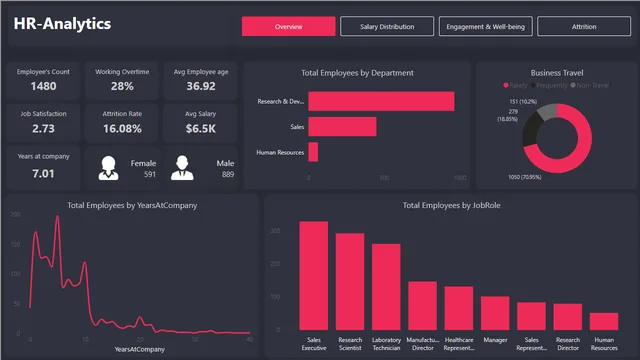
Task: Click the 1050 (70.95%) donut label
Action: (524, 177)
